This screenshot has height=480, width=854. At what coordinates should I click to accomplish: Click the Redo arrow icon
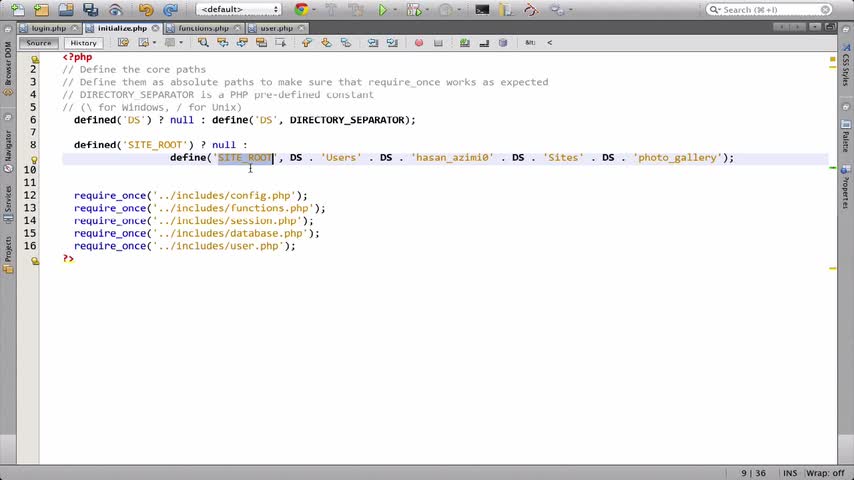click(x=170, y=10)
